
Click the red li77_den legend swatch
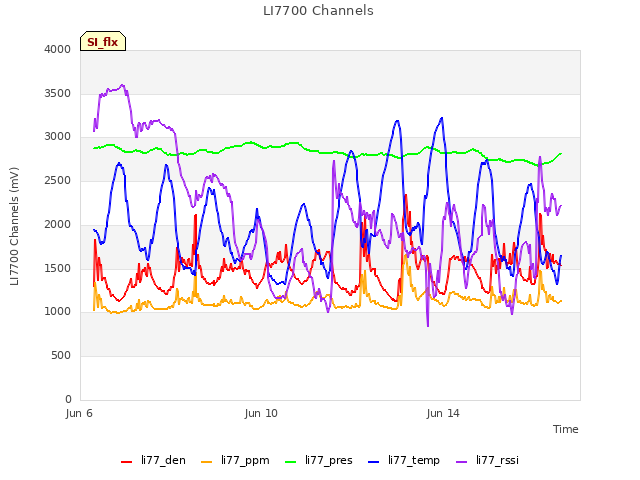point(127,462)
